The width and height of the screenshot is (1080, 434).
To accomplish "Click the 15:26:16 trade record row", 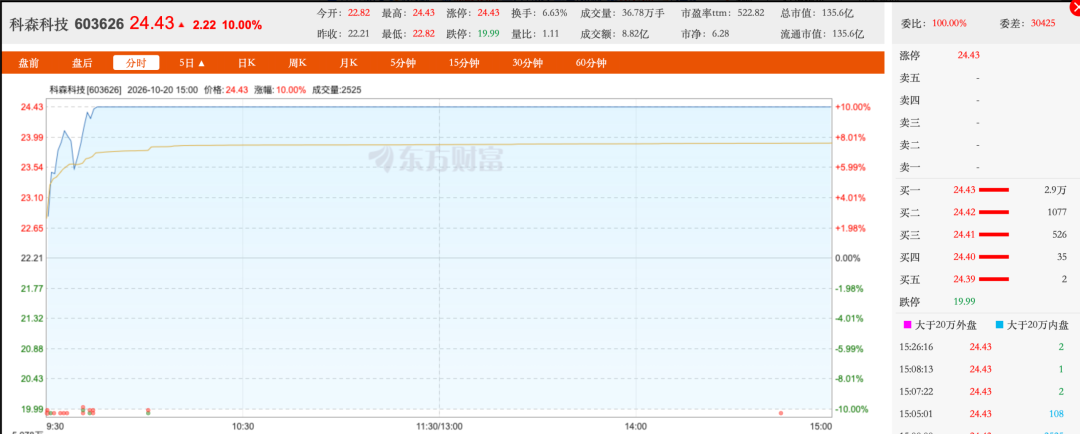I will tap(984, 347).
